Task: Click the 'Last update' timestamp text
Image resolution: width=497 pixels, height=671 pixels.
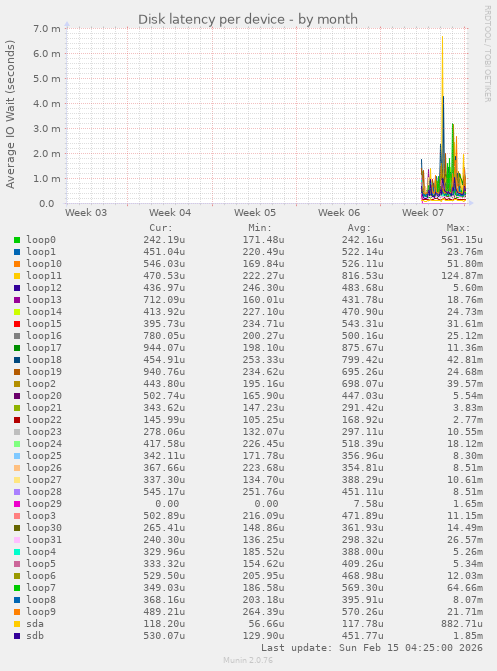Action: pyautogui.click(x=372, y=647)
